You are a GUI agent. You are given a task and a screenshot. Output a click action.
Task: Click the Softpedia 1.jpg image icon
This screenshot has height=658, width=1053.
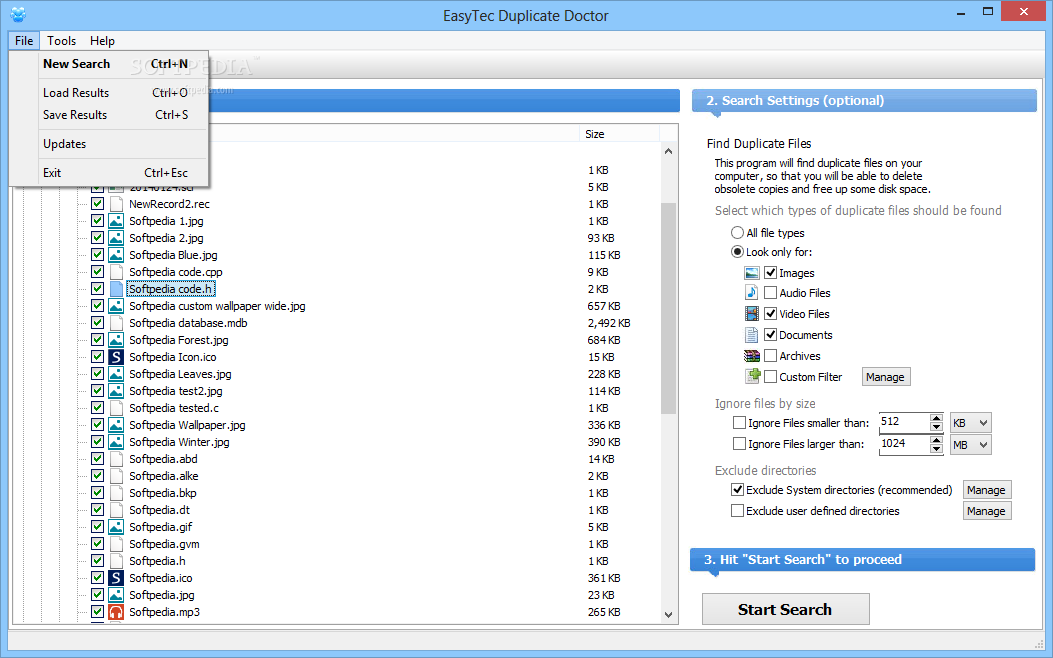pyautogui.click(x=116, y=221)
